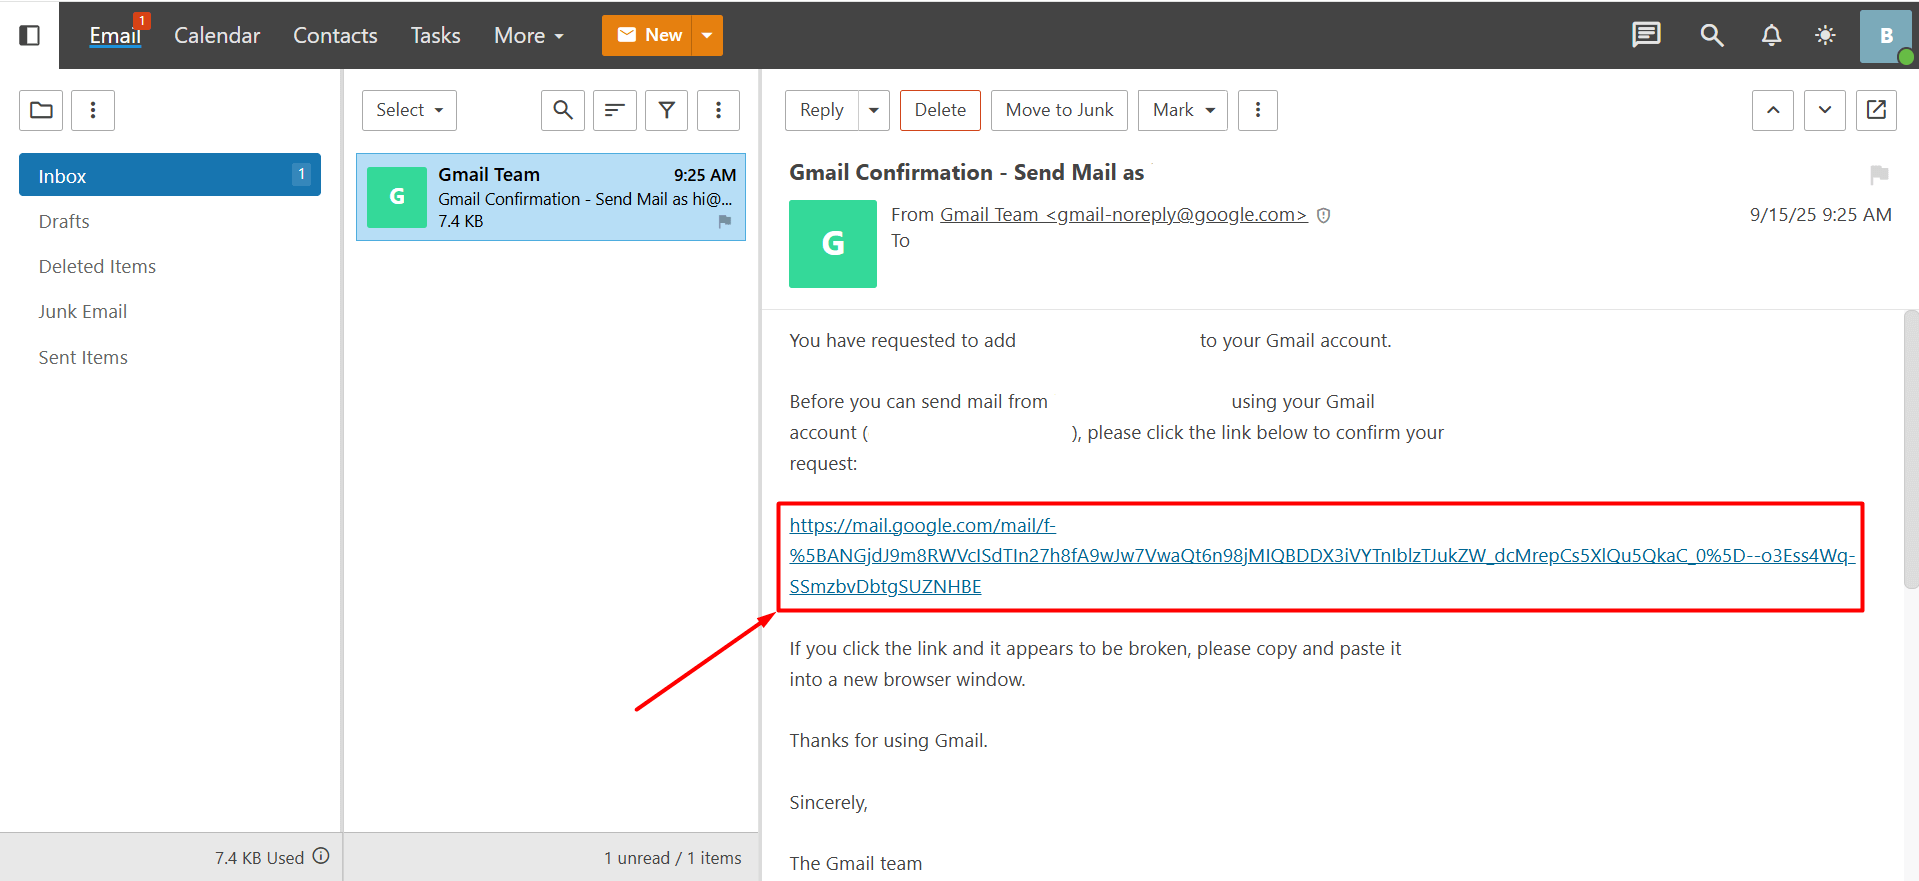Open message in a new window

[x=1877, y=110]
